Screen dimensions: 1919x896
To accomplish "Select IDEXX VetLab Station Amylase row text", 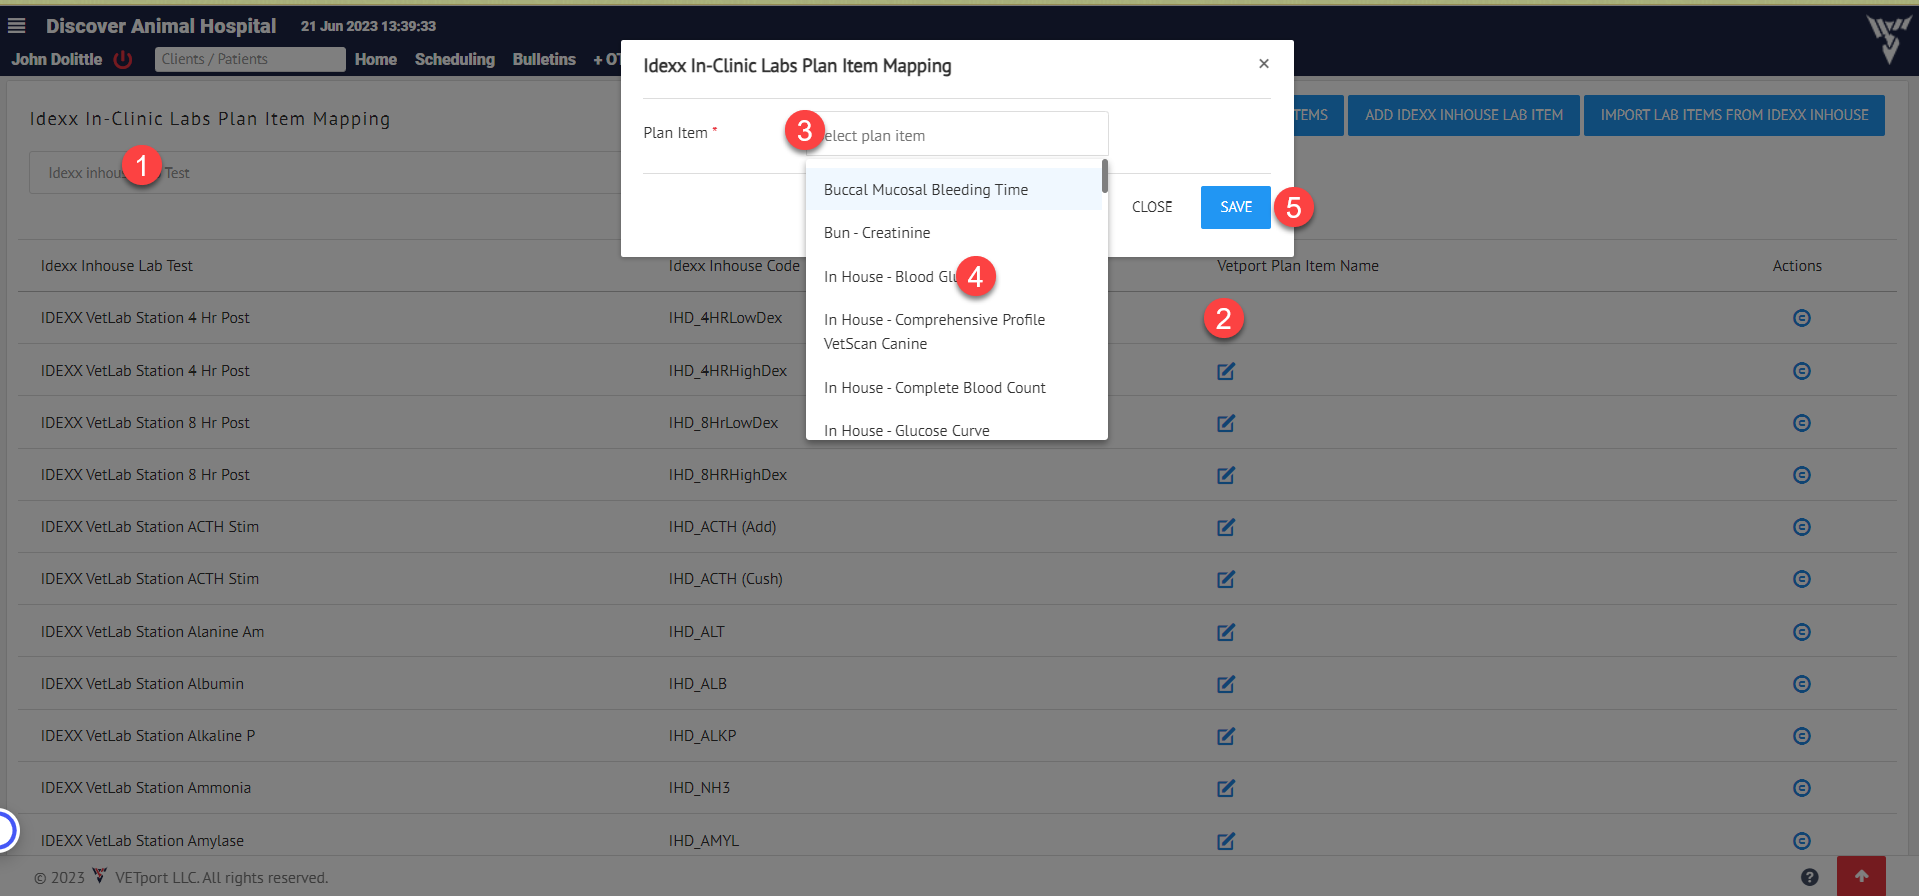I will point(142,841).
